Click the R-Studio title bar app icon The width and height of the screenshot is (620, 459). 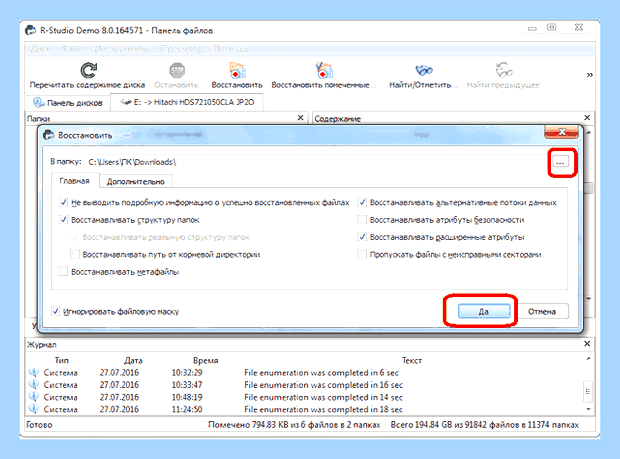pyautogui.click(x=30, y=30)
